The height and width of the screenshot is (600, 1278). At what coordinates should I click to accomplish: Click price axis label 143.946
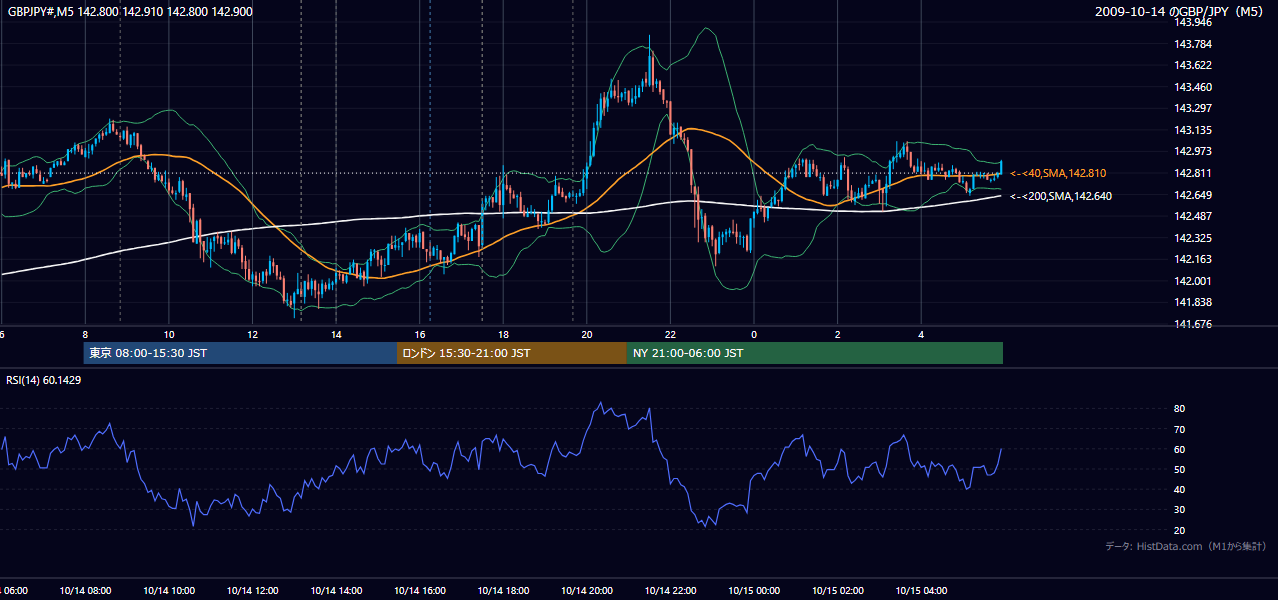[1193, 22]
